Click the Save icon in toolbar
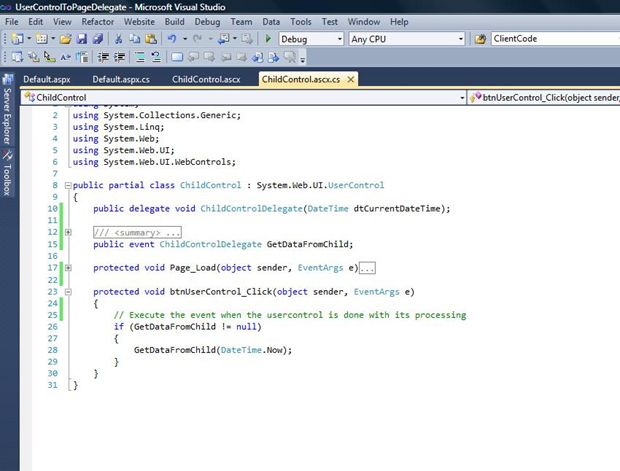Image resolution: width=620 pixels, height=471 pixels. pyautogui.click(x=82, y=39)
